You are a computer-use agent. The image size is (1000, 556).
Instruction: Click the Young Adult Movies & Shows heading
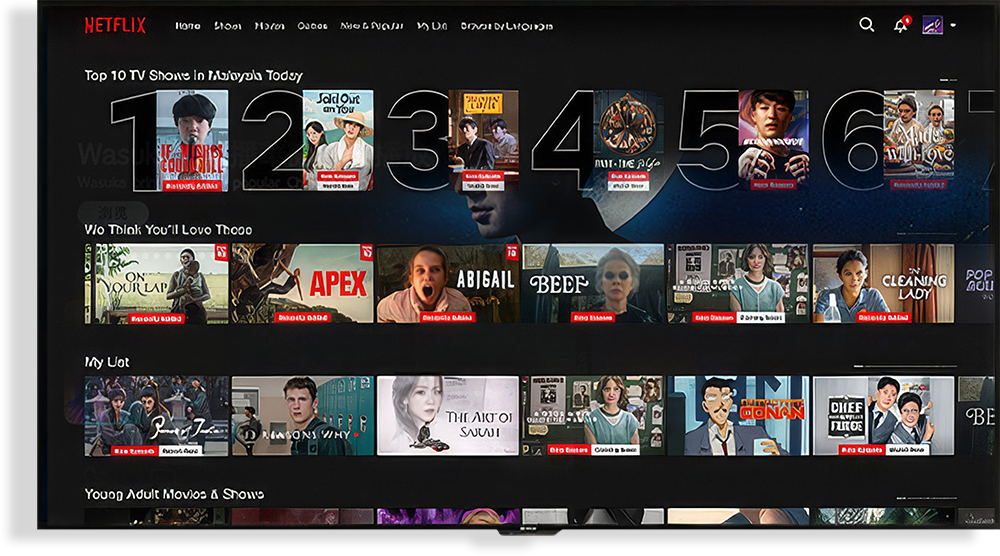[174, 494]
